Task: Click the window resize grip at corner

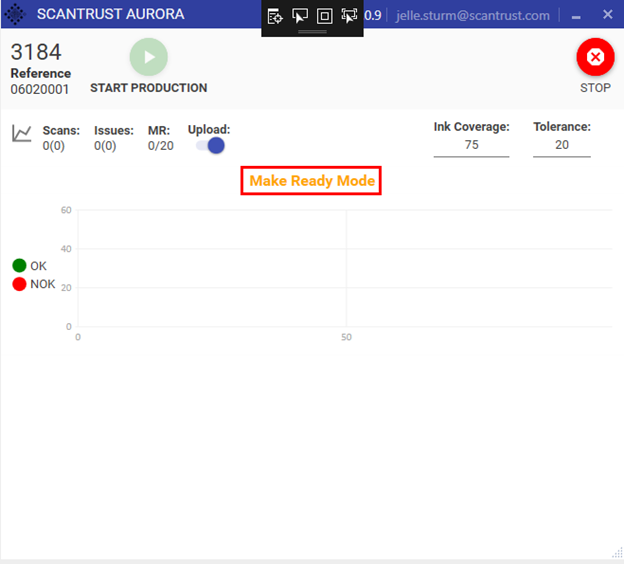Action: tap(617, 553)
